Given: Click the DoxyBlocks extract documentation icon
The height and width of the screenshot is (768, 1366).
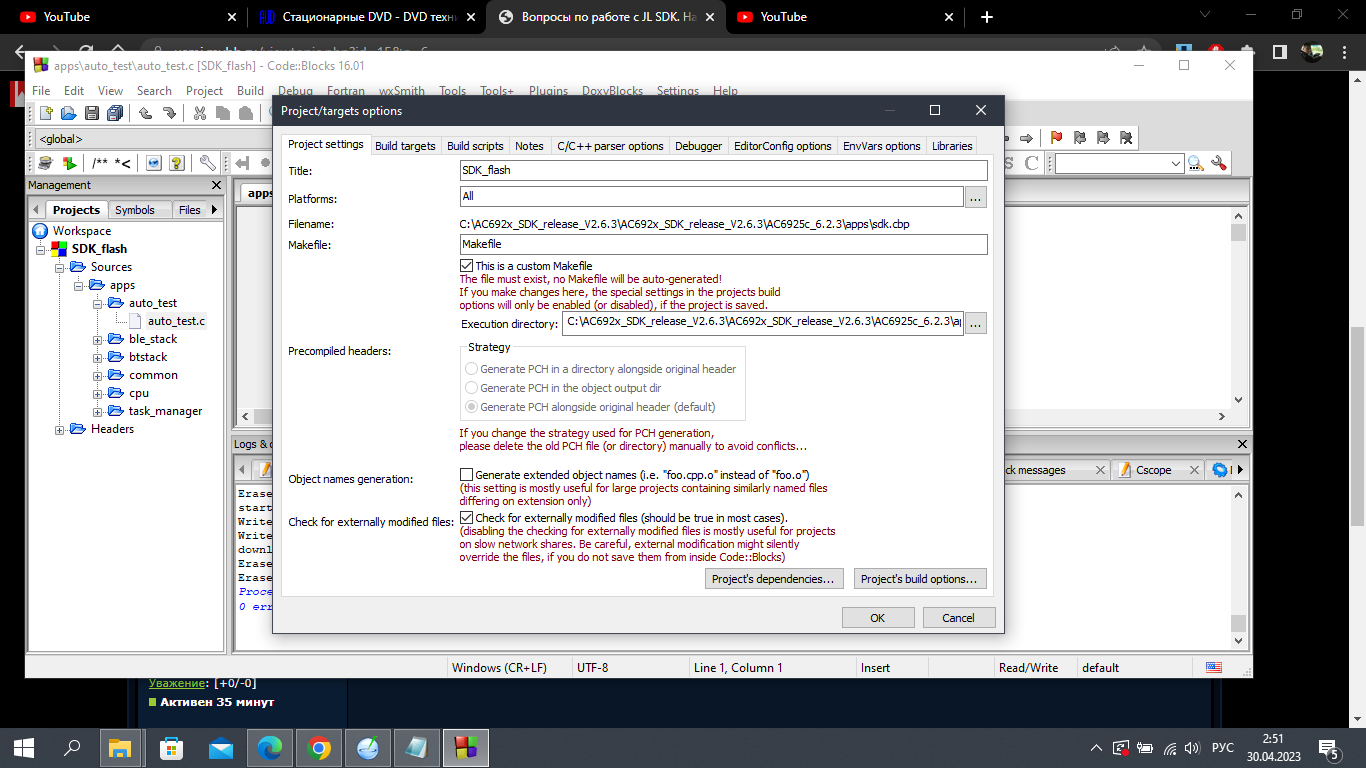Looking at the screenshot, I should (68, 163).
